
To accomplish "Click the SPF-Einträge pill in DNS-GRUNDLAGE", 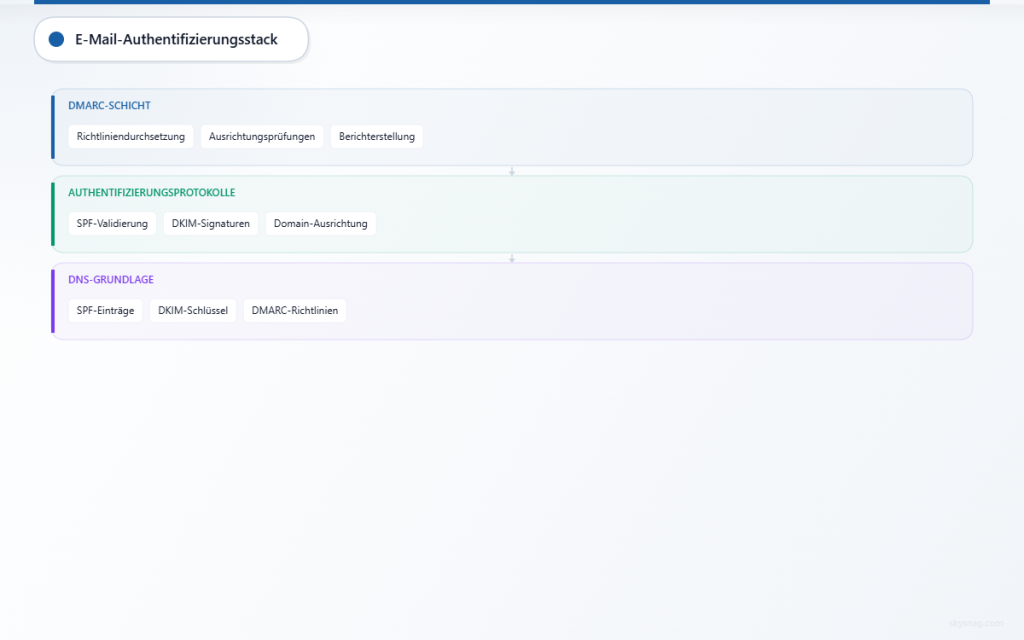I will [105, 310].
